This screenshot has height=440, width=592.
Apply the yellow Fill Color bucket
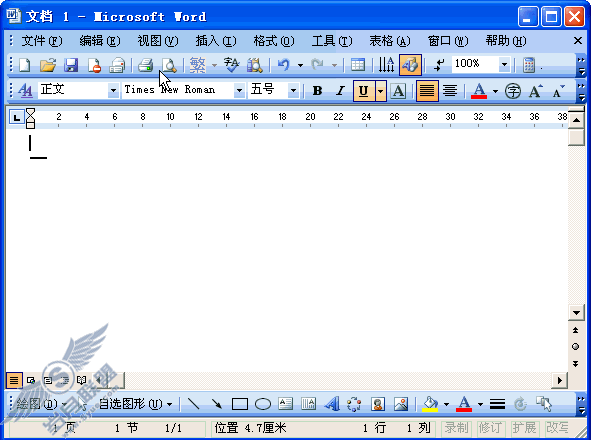pyautogui.click(x=430, y=404)
